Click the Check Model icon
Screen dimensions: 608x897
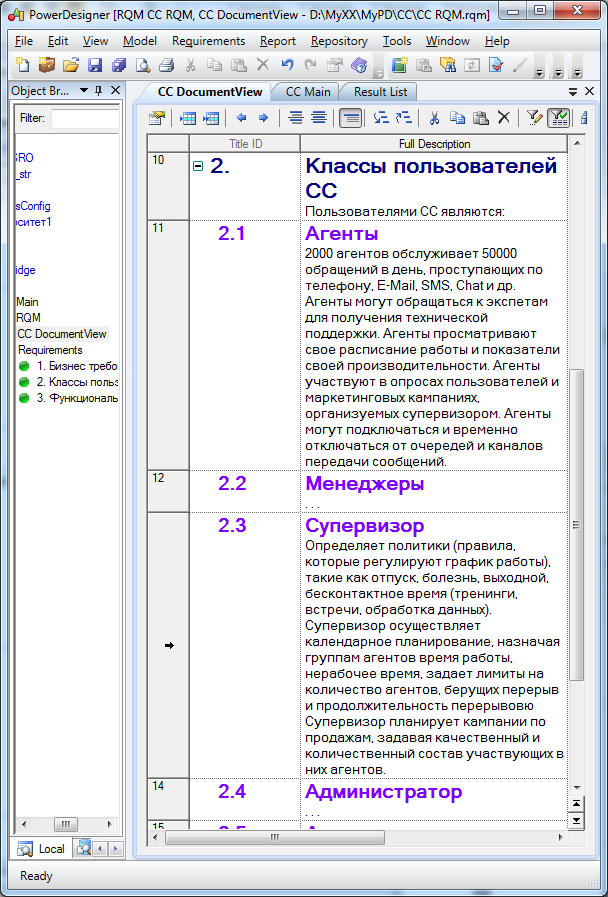(x=495, y=65)
